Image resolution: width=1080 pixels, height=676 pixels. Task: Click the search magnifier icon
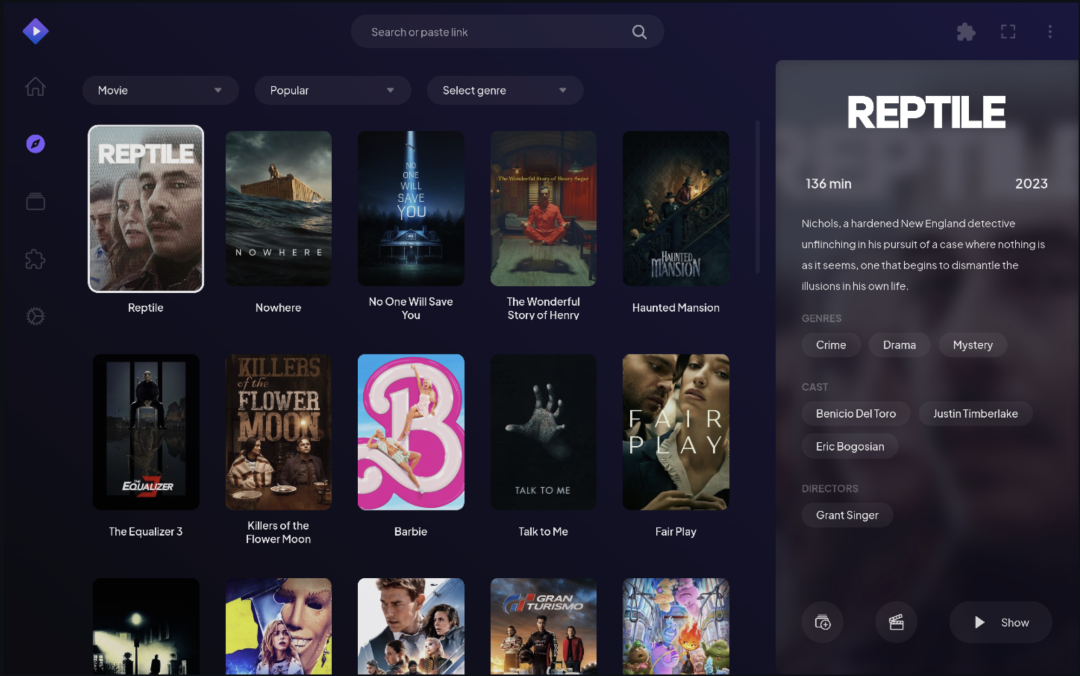(639, 32)
